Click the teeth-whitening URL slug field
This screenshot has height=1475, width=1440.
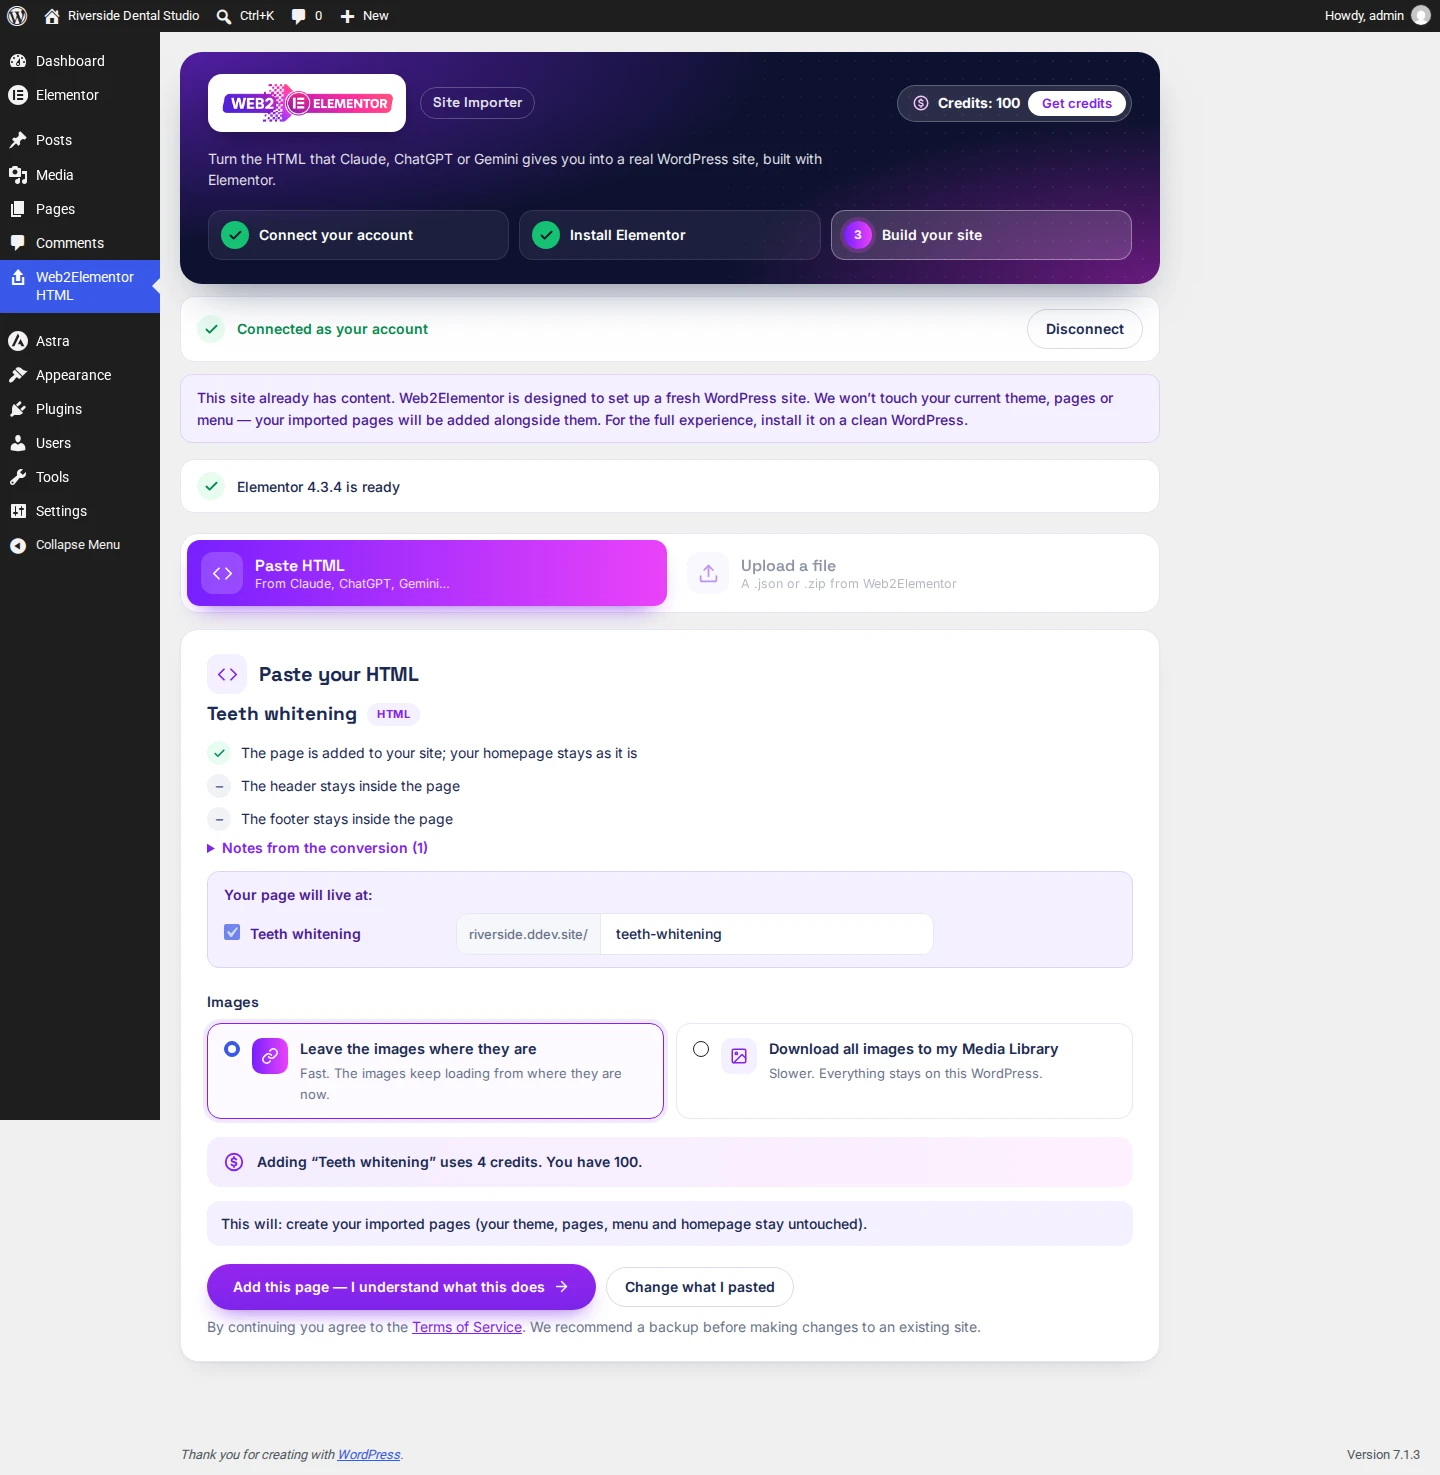[766, 934]
